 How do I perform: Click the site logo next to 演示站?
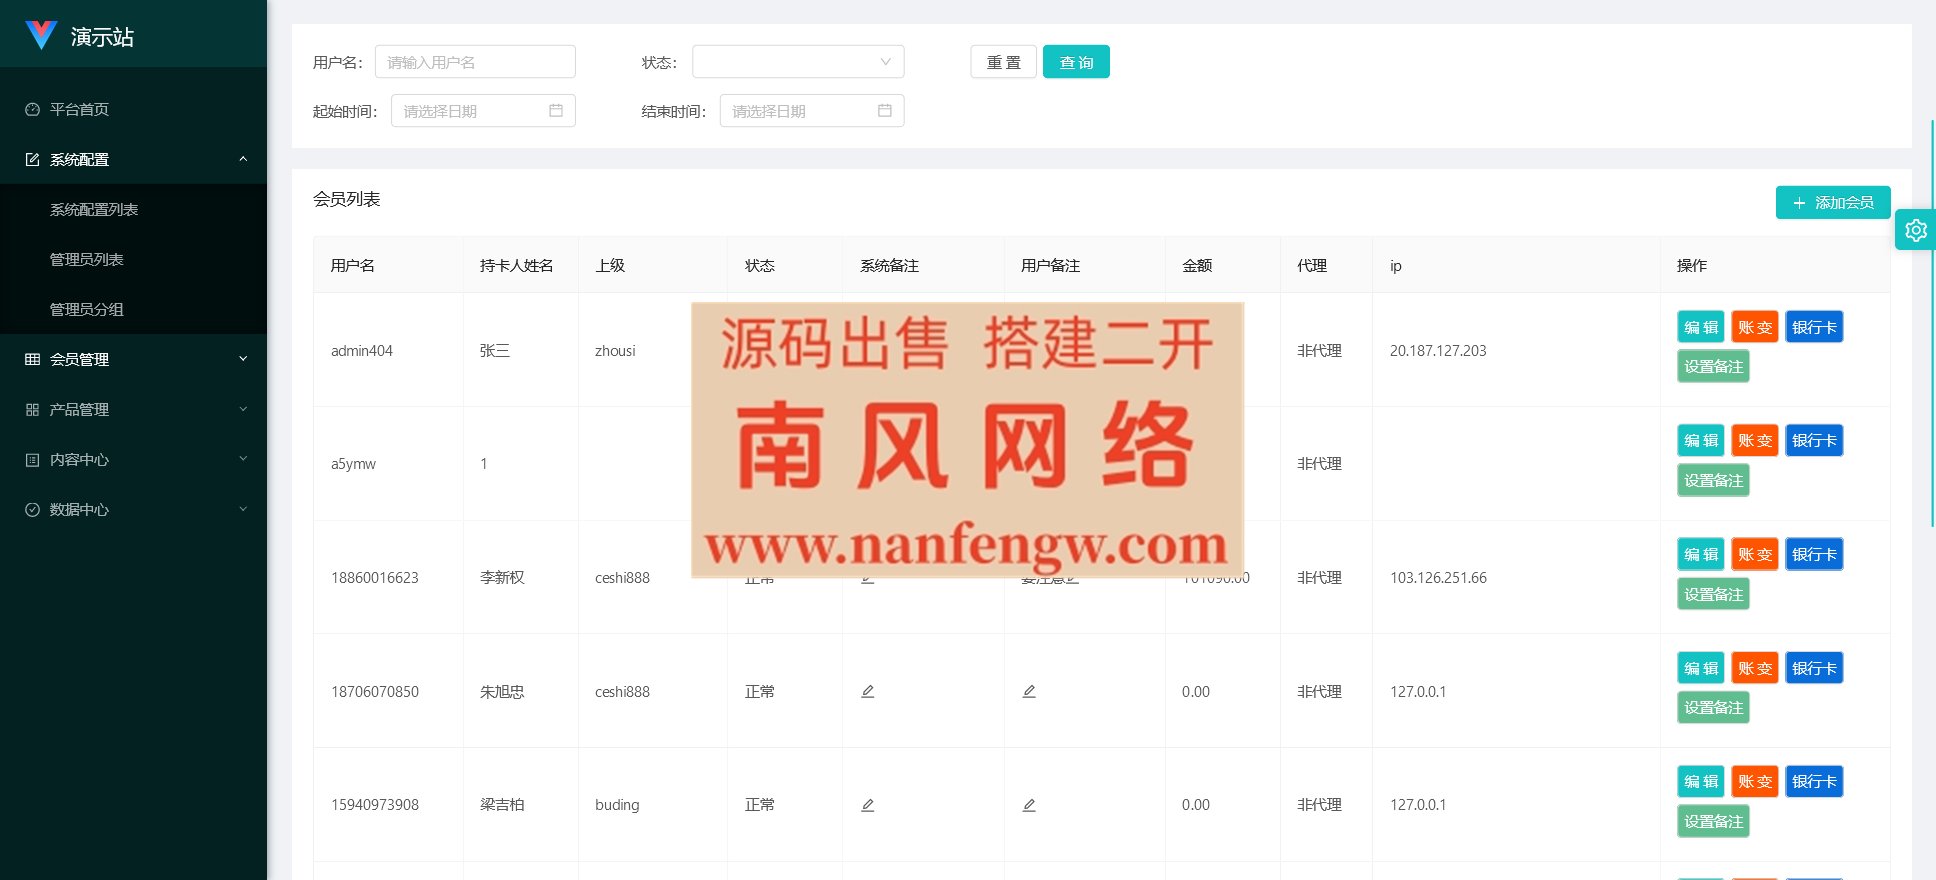click(41, 36)
